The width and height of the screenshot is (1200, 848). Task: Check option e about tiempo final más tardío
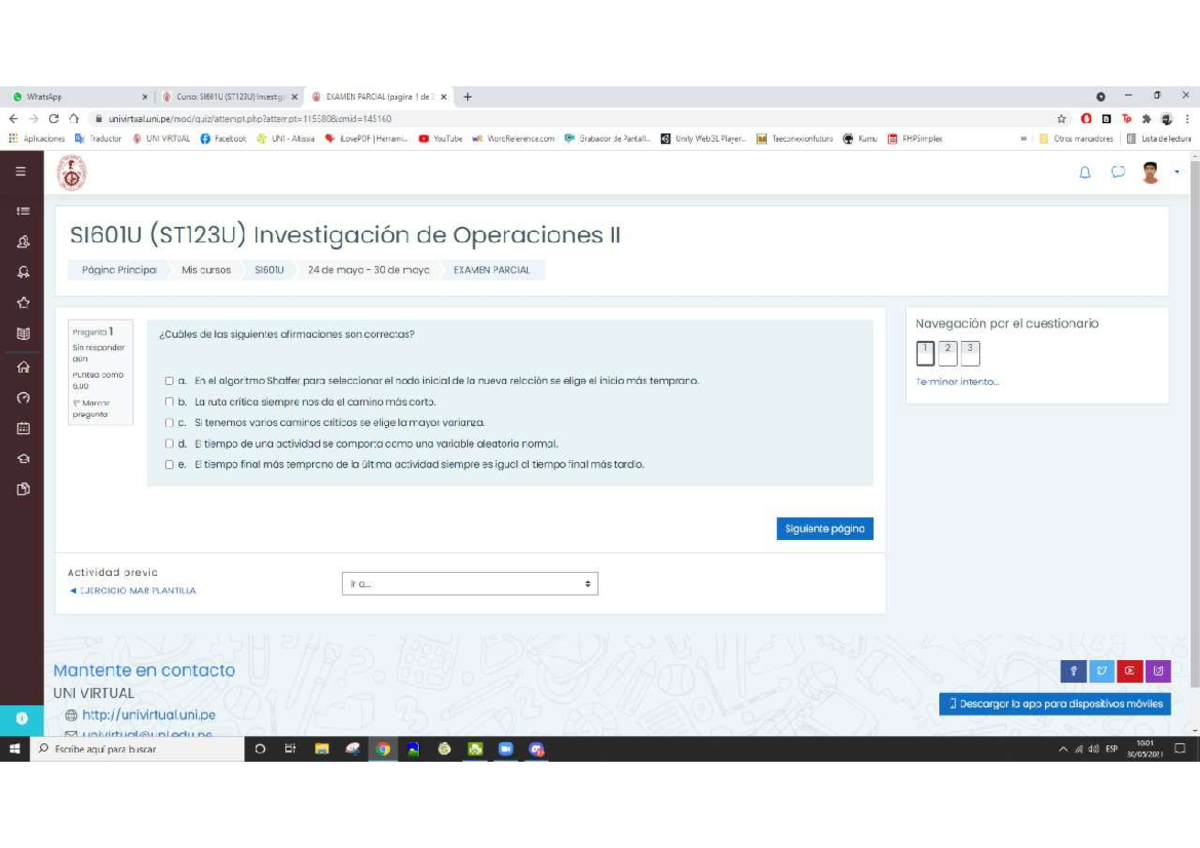(x=170, y=464)
